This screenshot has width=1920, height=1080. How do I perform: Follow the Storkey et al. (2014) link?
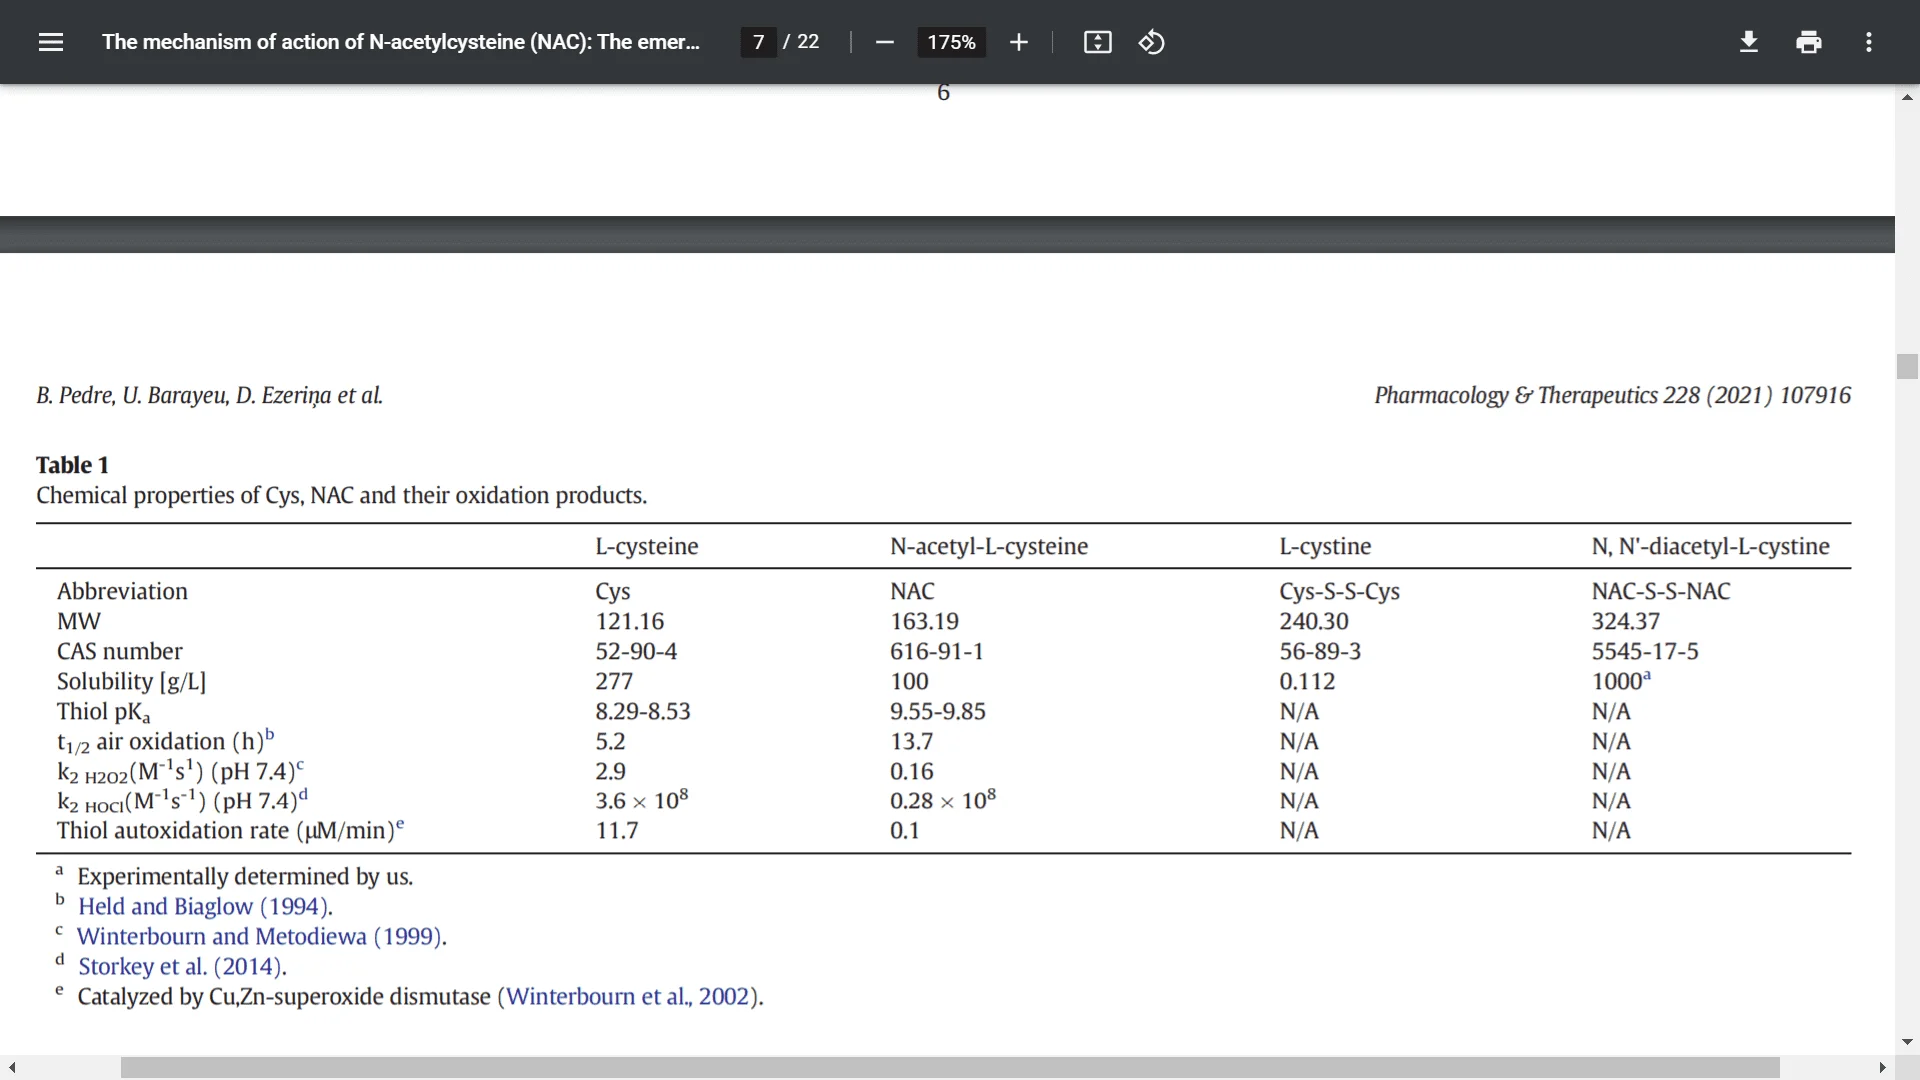point(180,967)
